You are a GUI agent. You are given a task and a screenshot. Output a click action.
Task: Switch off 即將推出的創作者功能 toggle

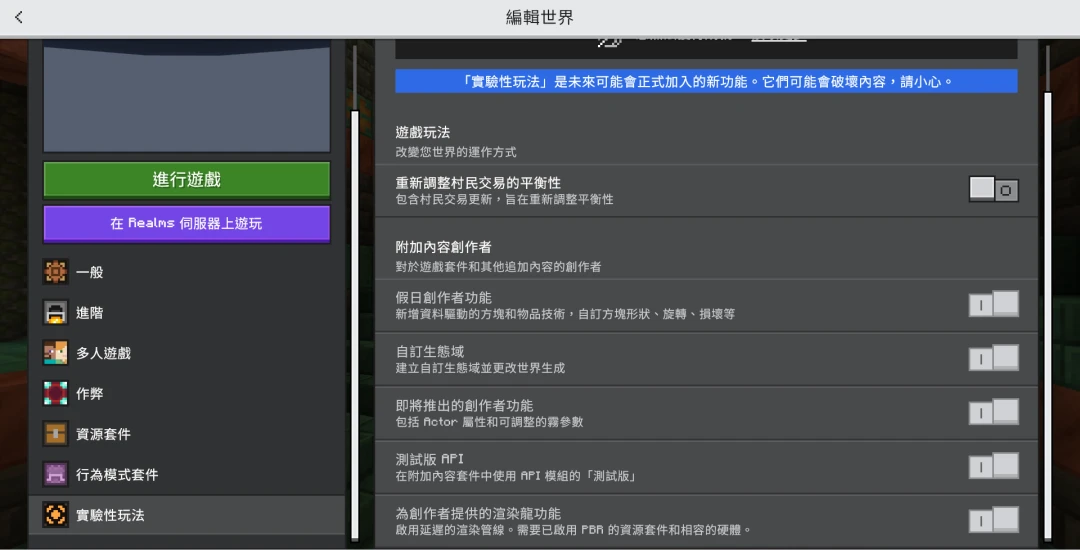click(x=993, y=413)
